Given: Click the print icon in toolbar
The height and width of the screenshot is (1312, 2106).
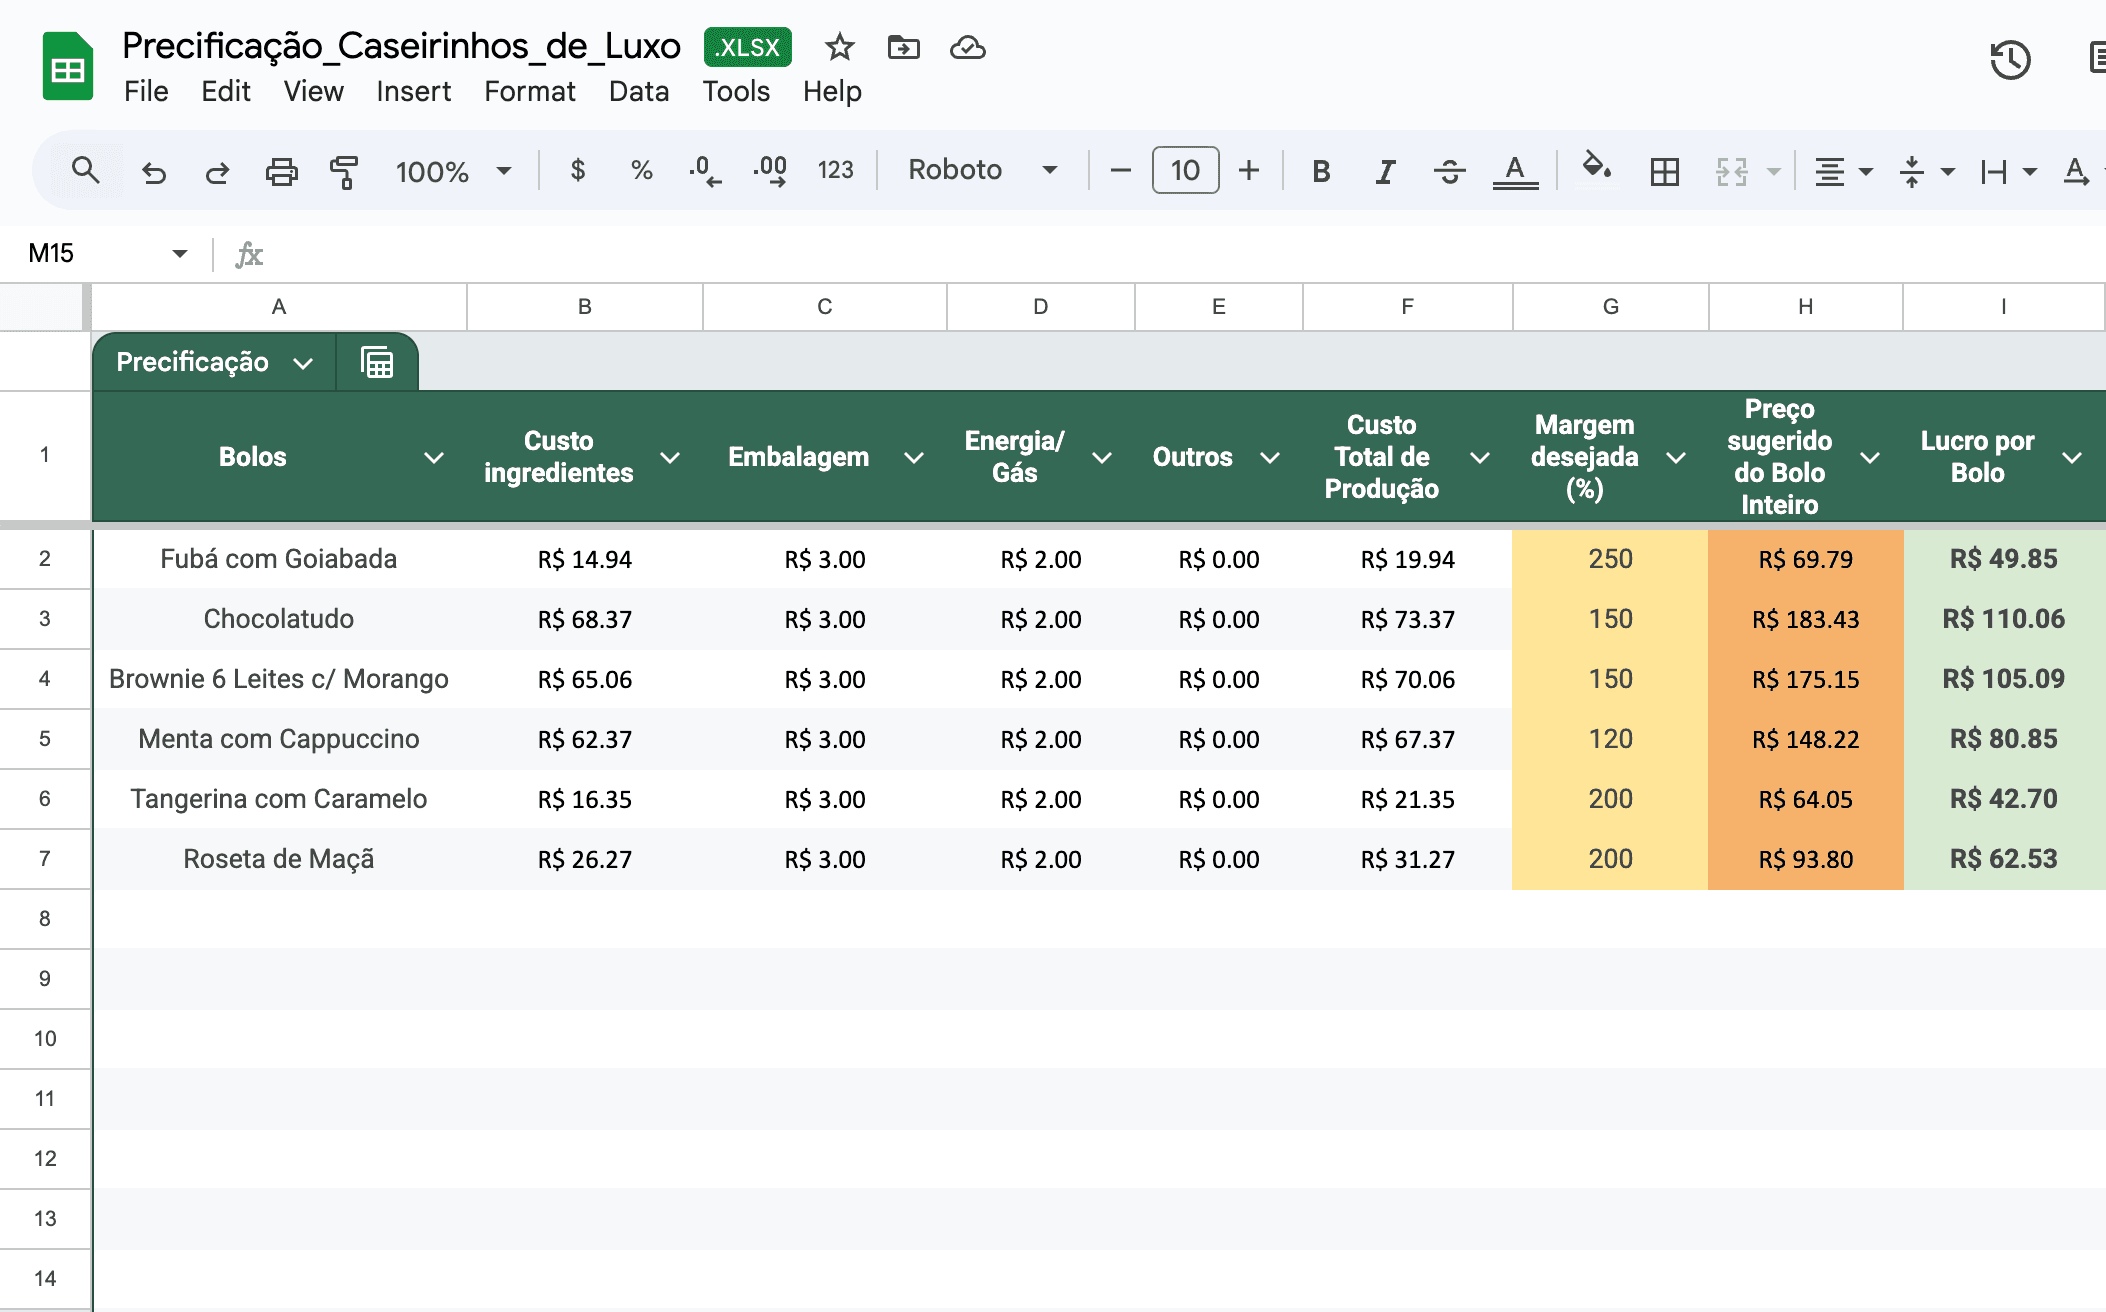Looking at the screenshot, I should 281,171.
